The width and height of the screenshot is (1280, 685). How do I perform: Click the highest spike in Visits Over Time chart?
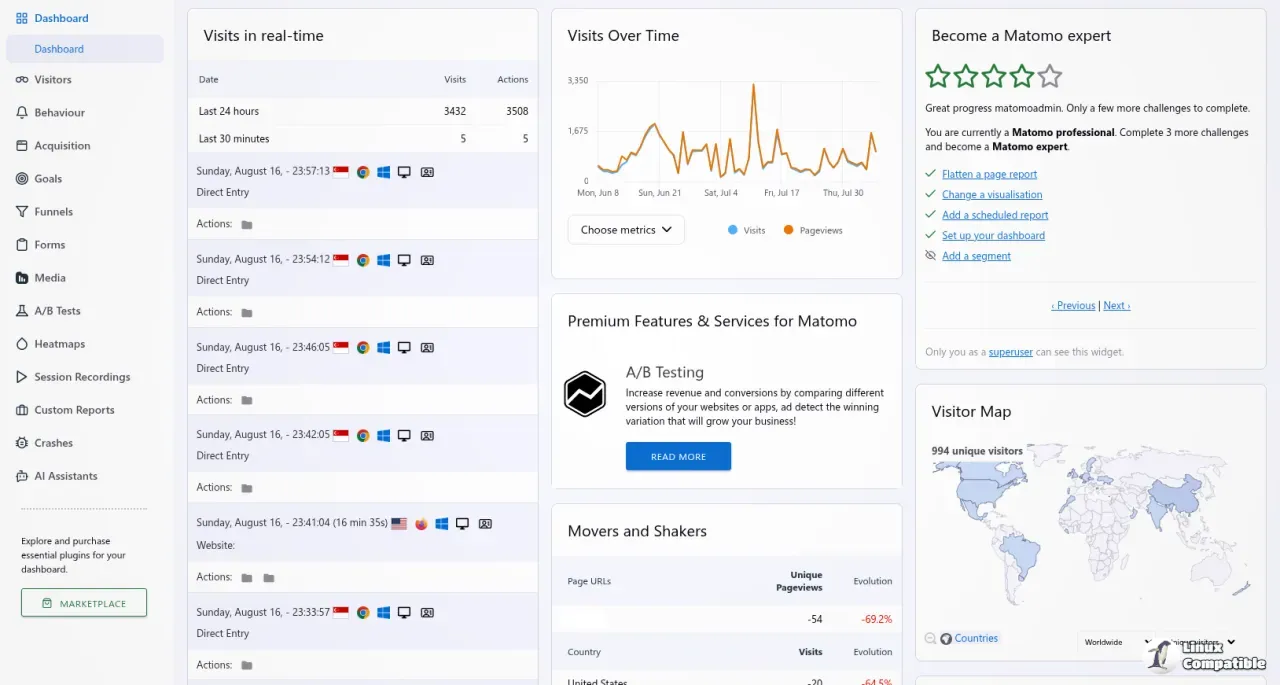(753, 86)
